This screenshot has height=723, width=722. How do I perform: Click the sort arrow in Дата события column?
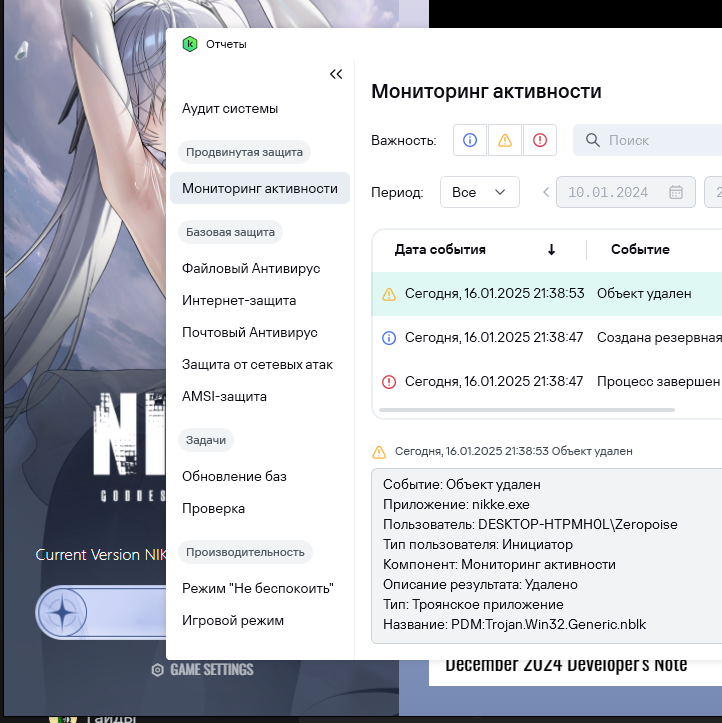(551, 249)
